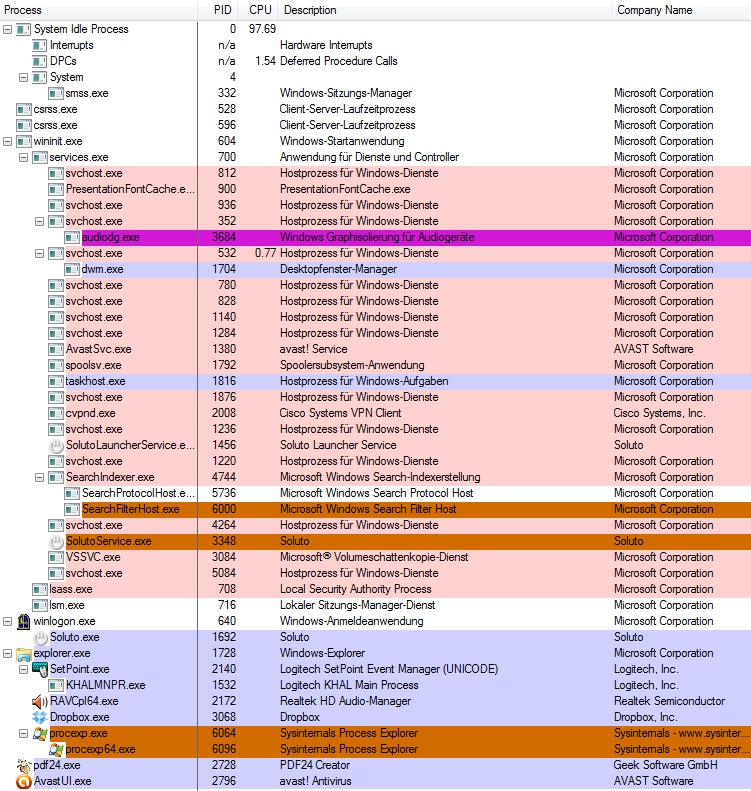Collapse the System process node
751x791 pixels.
23,78
